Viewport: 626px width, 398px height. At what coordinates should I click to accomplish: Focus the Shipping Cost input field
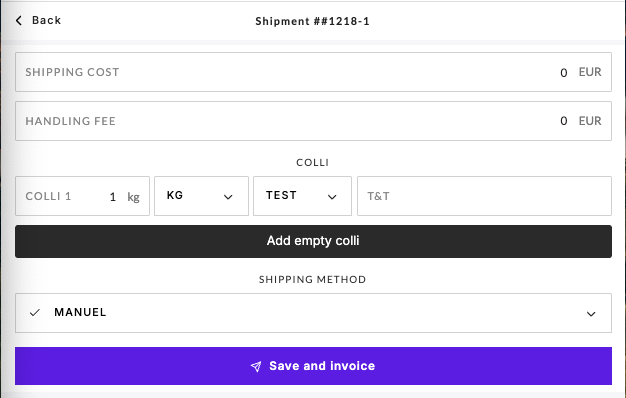[x=313, y=72]
